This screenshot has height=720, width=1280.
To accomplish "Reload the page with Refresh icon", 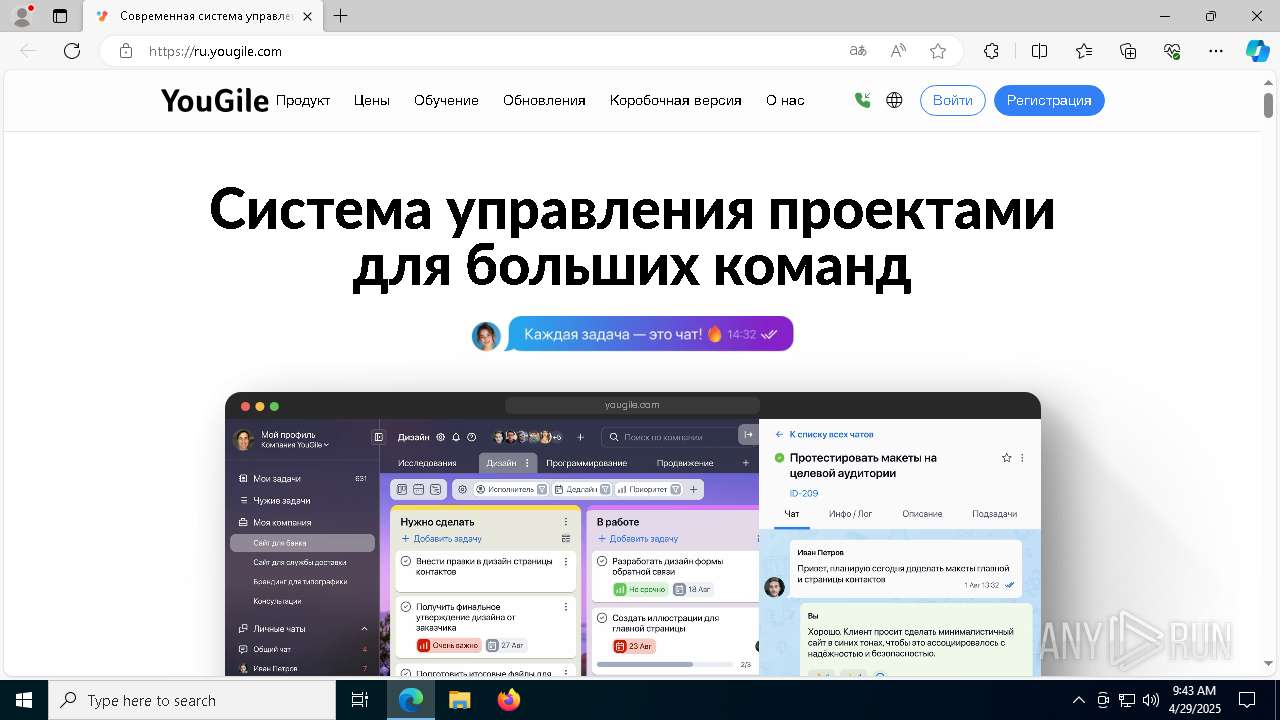I will (x=72, y=51).
